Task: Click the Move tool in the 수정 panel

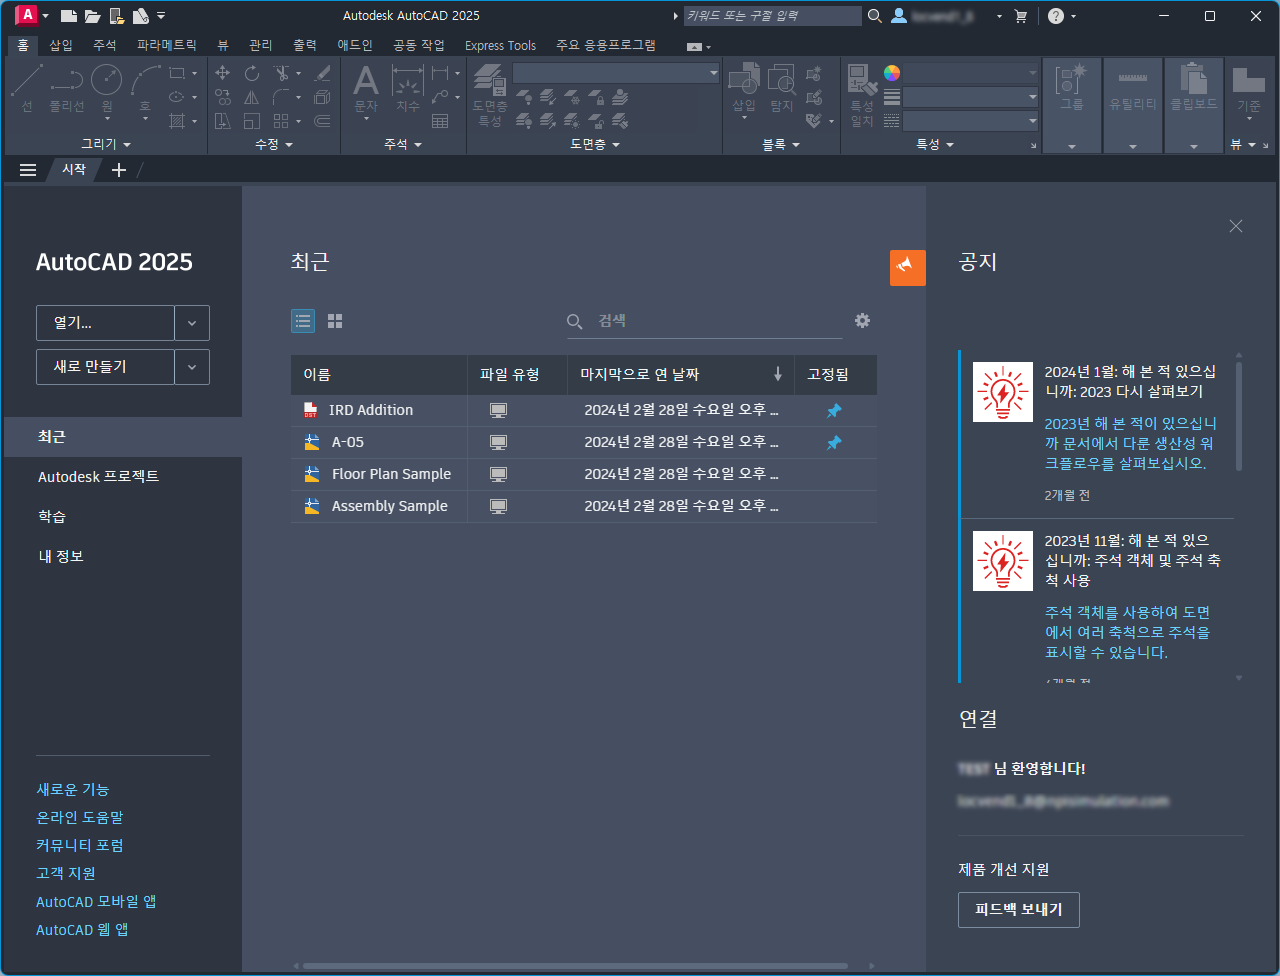Action: click(223, 73)
